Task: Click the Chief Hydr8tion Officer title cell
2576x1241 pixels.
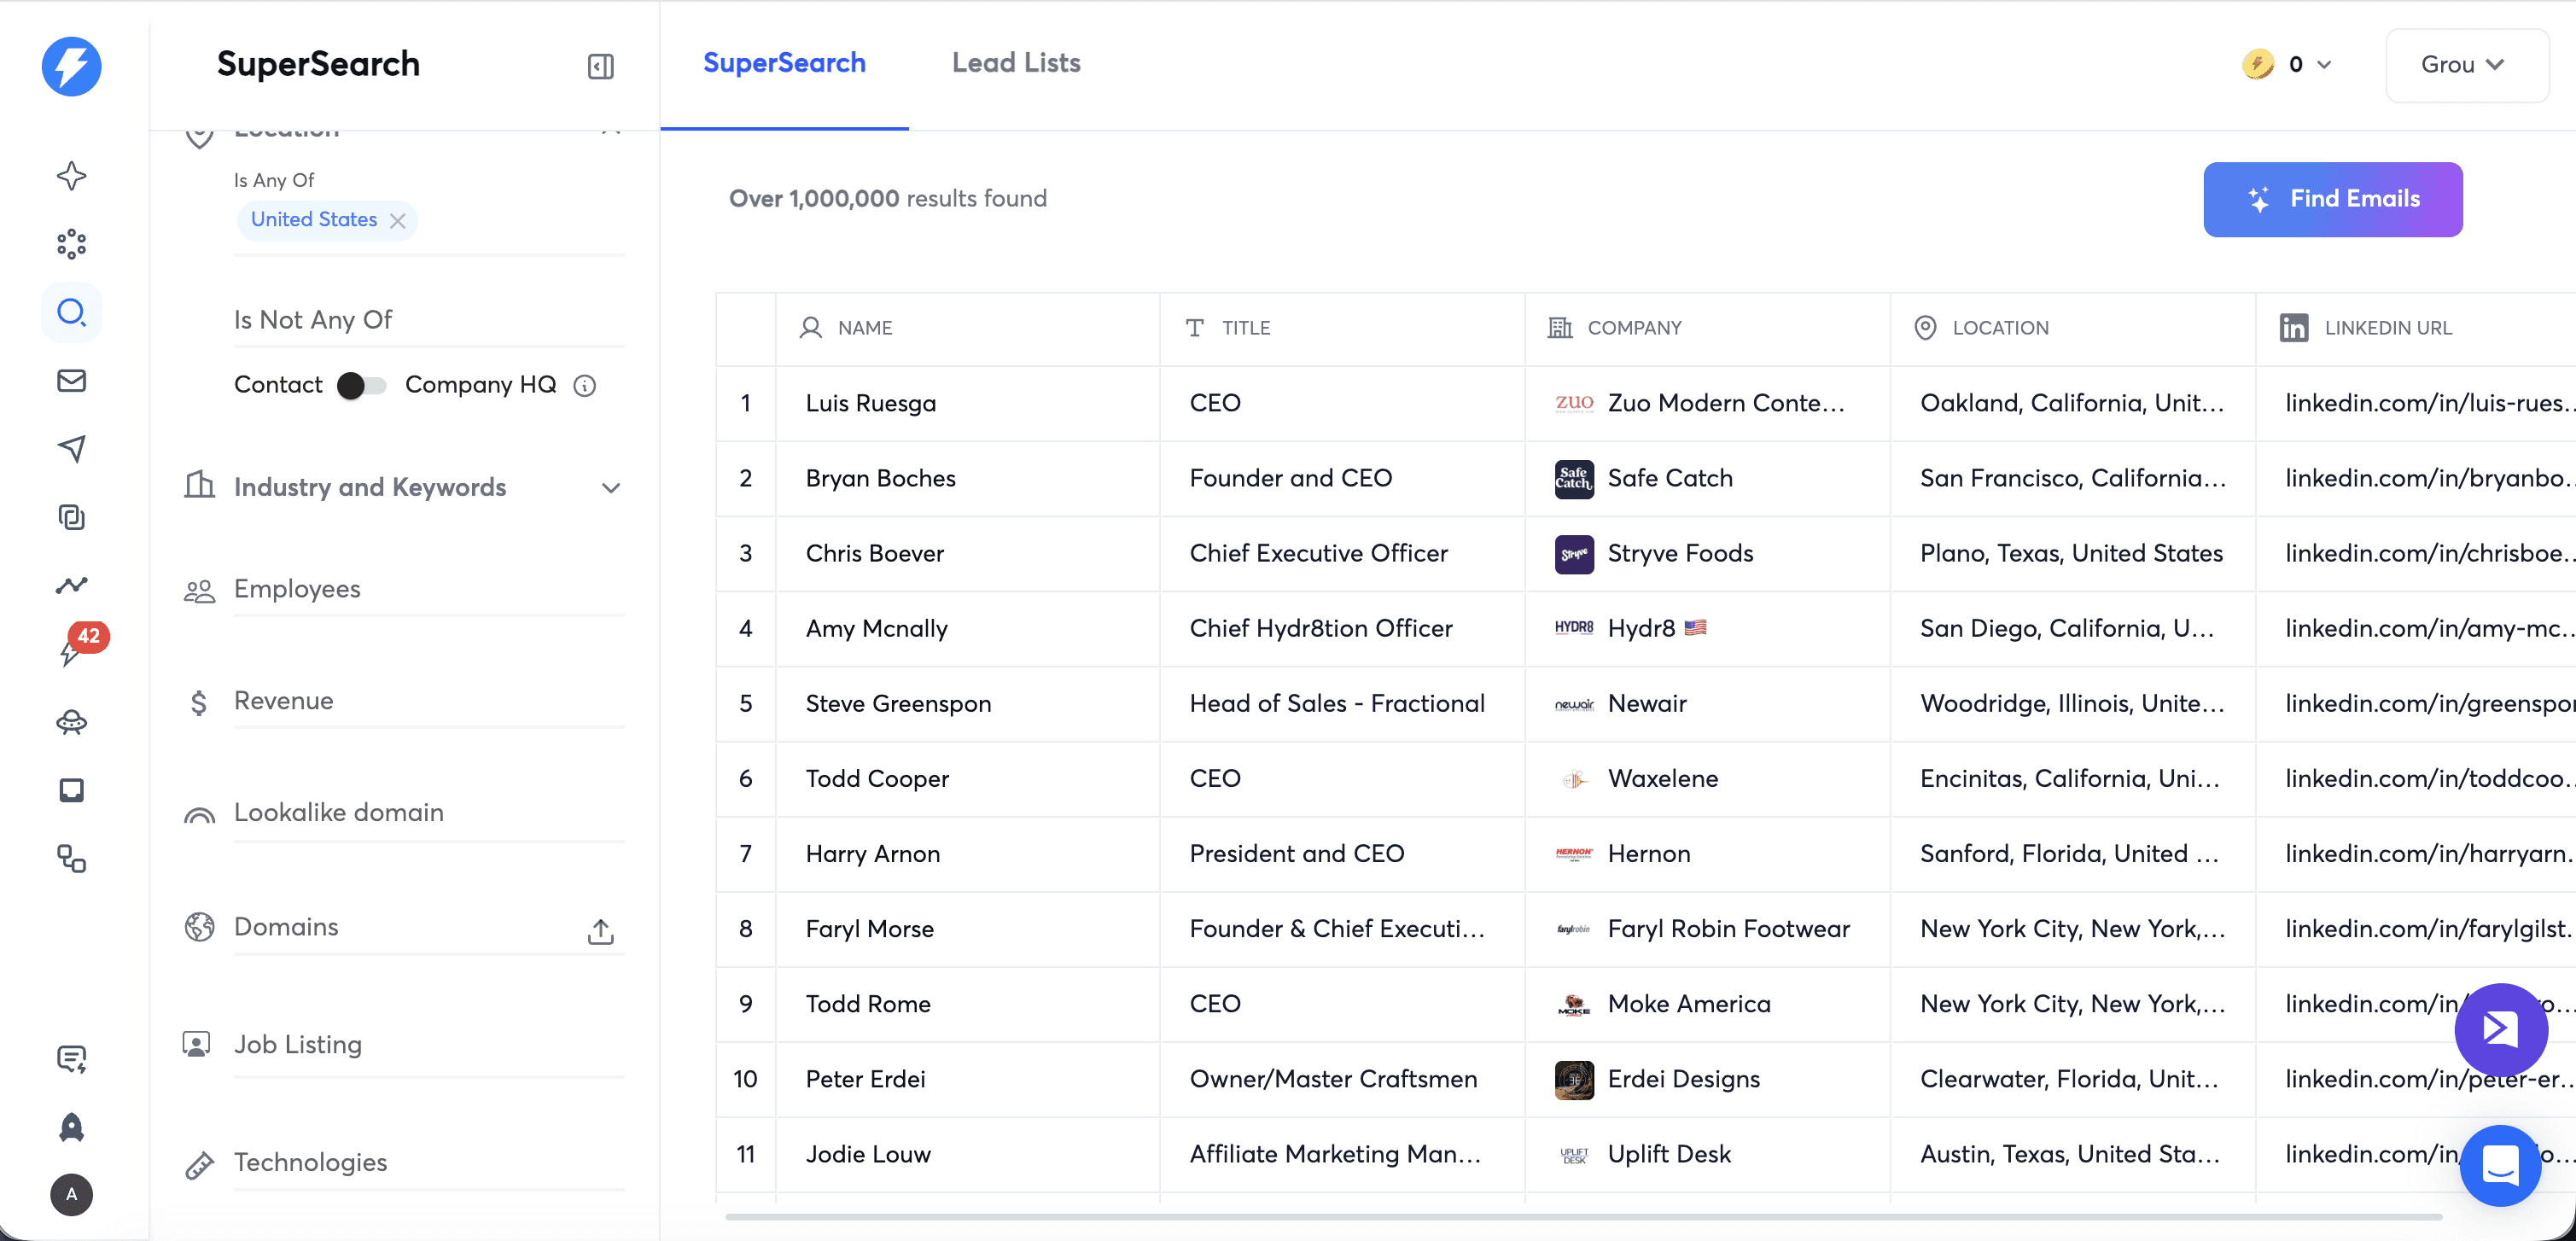Action: (1342, 629)
